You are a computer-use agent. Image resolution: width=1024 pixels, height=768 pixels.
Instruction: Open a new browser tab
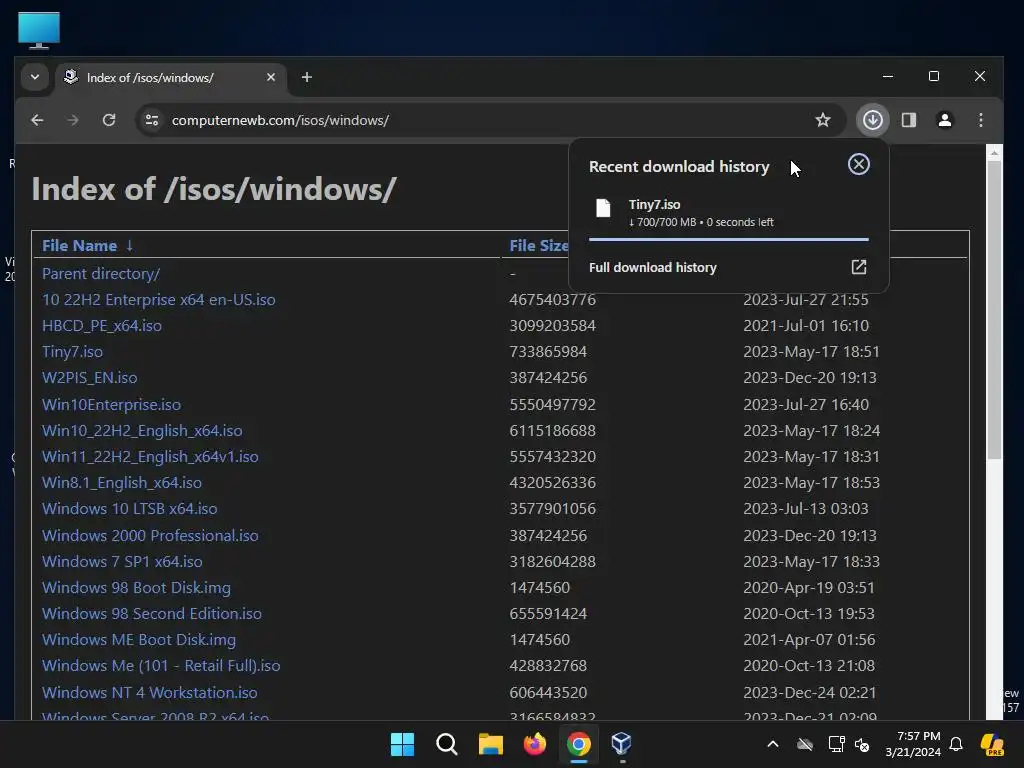click(x=306, y=77)
